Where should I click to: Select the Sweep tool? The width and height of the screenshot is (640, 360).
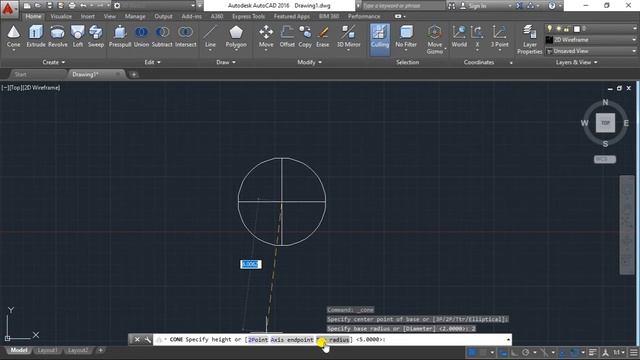(x=96, y=37)
